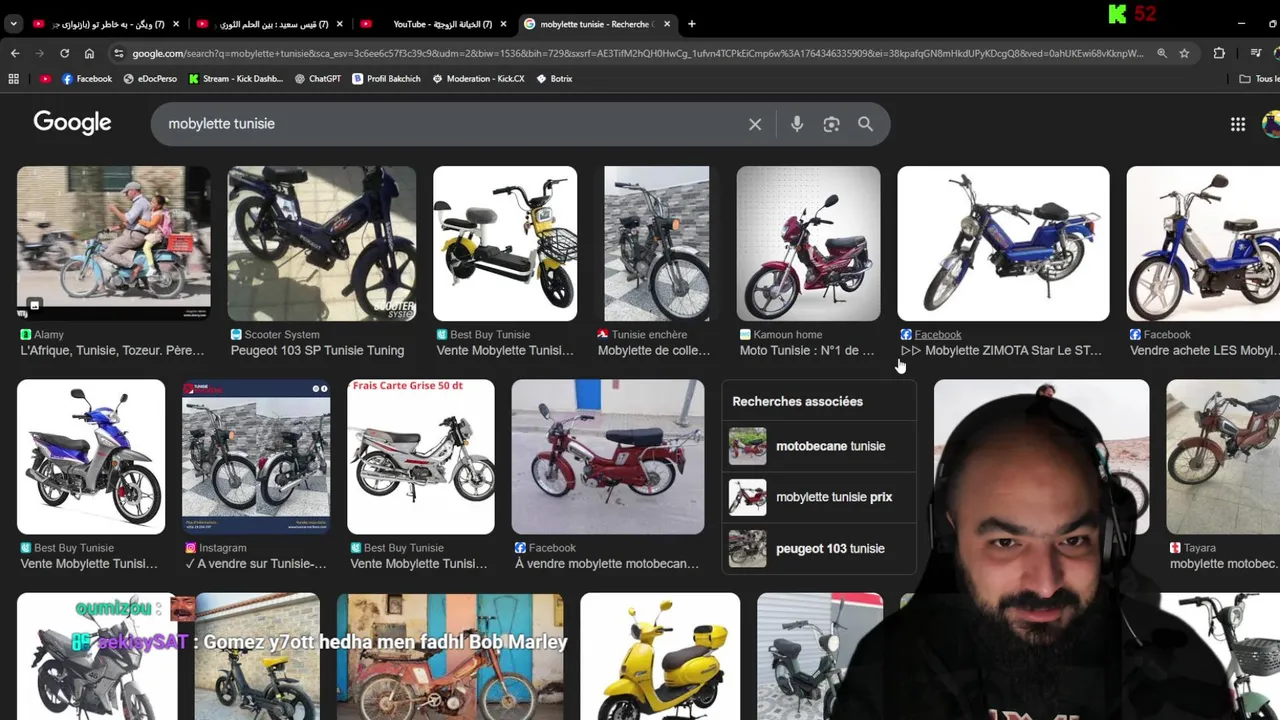Open the yellow electric bike image
Viewport: 1280px width, 720px height.
click(x=505, y=243)
